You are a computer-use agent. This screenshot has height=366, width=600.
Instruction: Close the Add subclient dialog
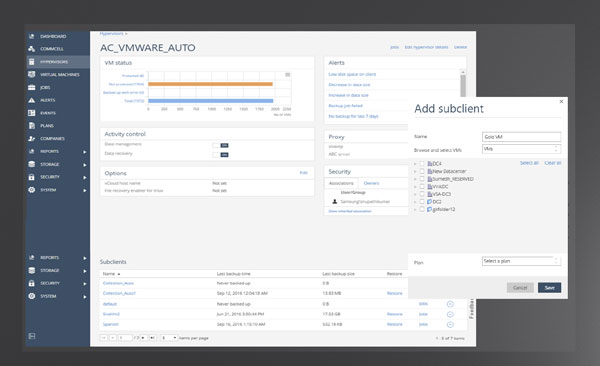(x=561, y=101)
